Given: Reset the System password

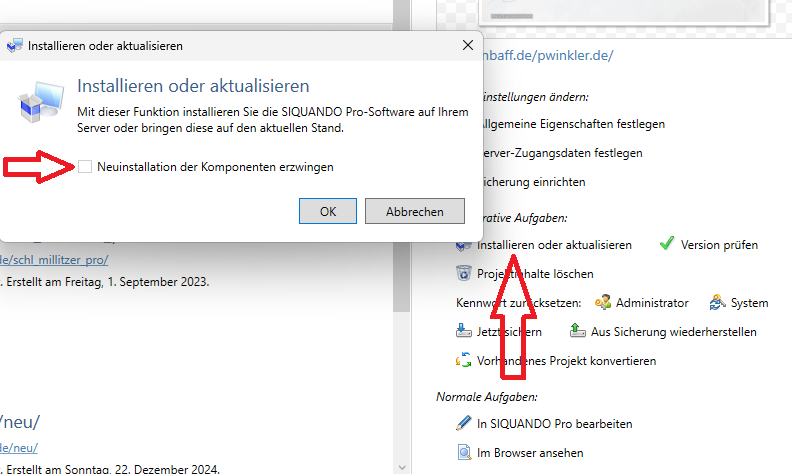Looking at the screenshot, I should [750, 303].
